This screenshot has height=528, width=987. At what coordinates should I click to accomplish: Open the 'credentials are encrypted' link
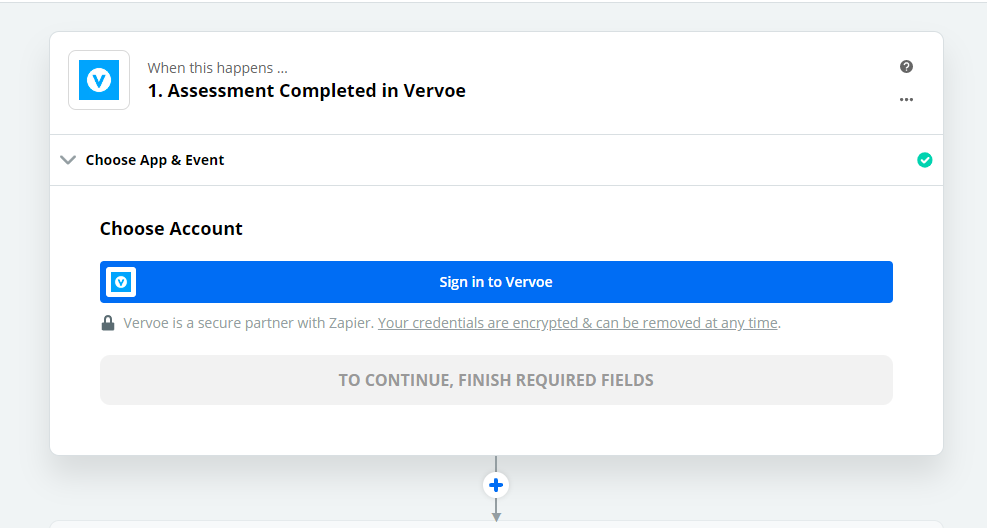[x=578, y=323]
